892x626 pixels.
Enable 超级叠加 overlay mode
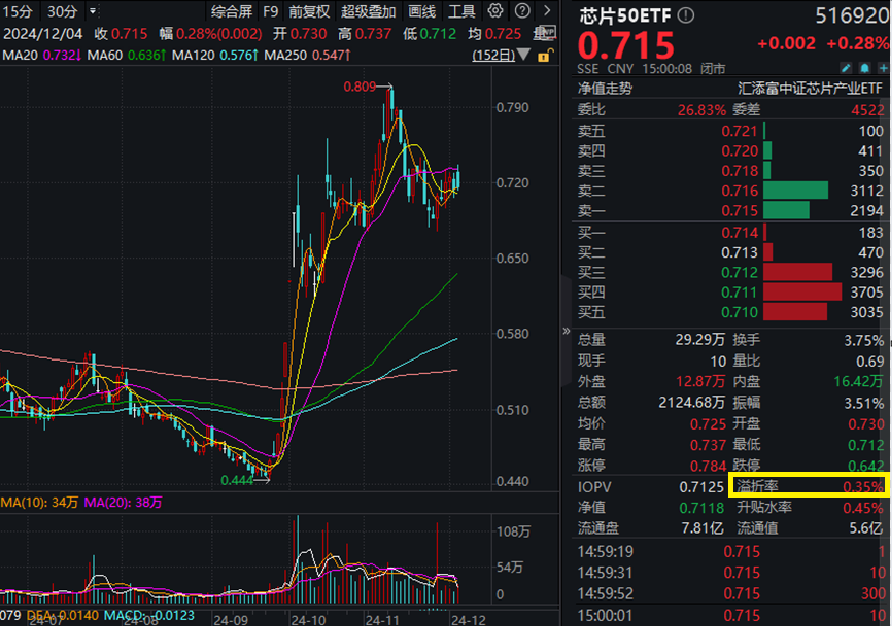coord(367,11)
